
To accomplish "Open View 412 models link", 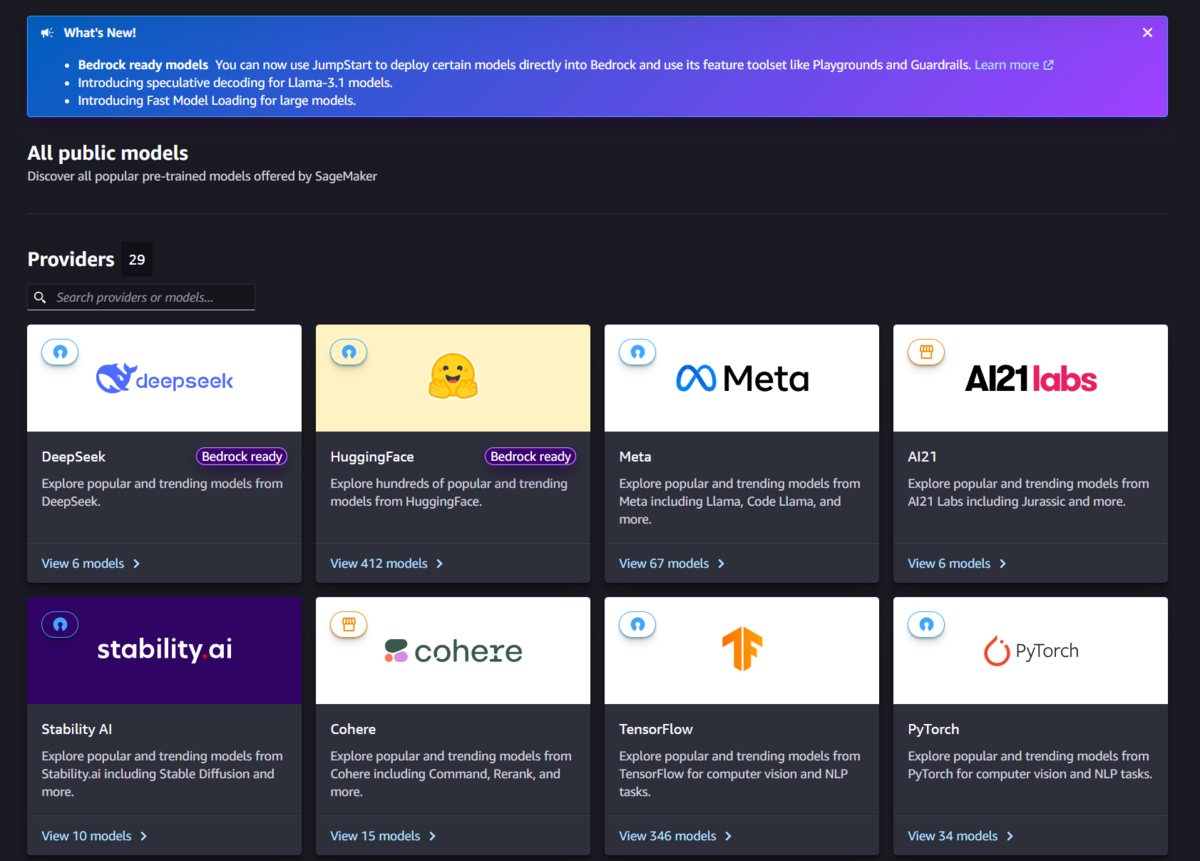I will pos(379,563).
